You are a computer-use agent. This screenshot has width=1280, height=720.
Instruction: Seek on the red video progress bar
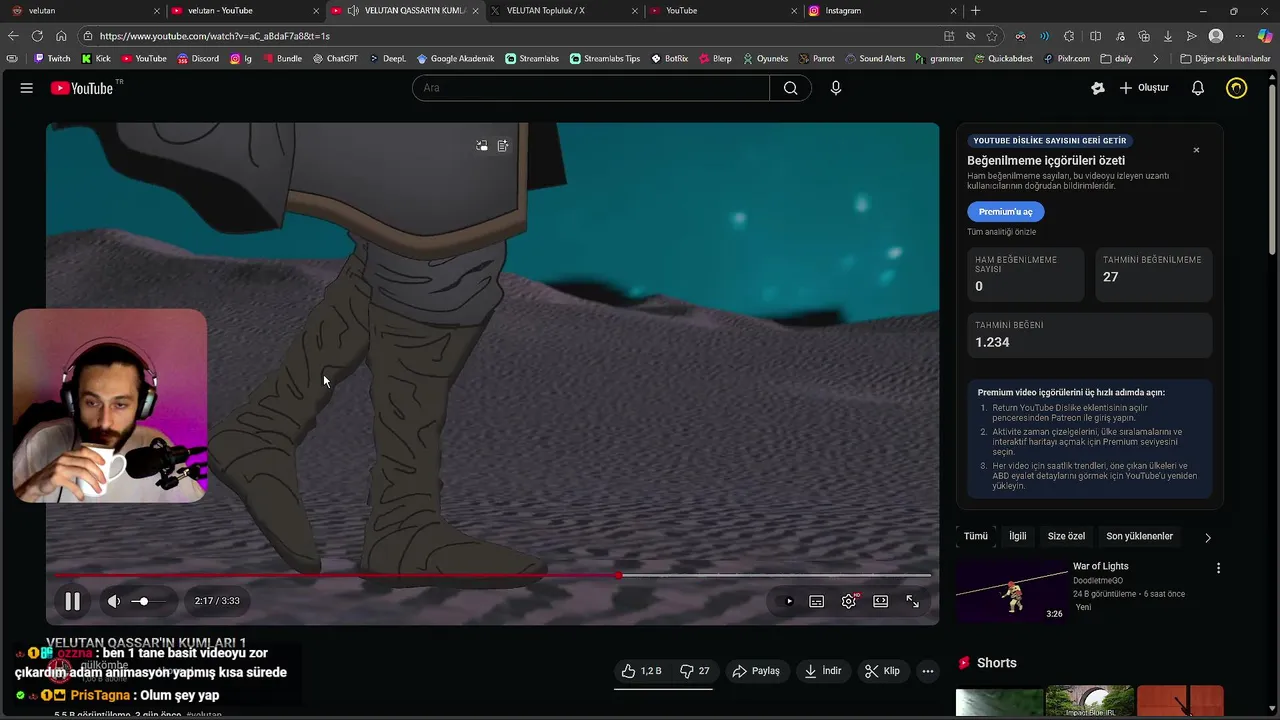pyautogui.click(x=493, y=575)
